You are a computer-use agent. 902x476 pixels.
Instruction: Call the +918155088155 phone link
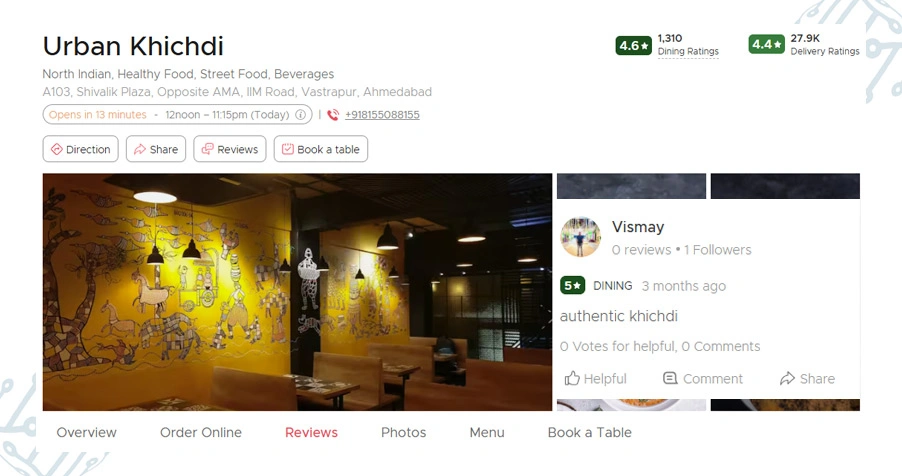pyautogui.click(x=382, y=115)
